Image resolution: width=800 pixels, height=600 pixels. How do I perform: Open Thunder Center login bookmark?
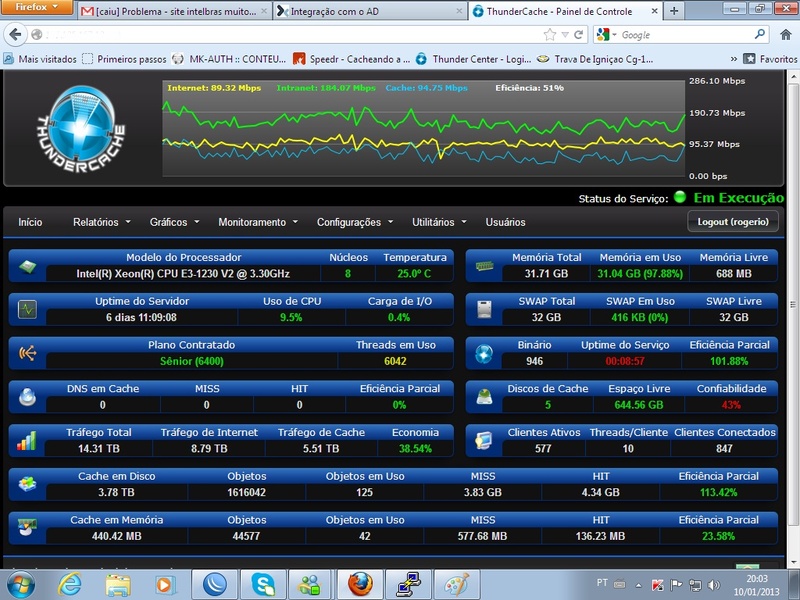tap(473, 59)
